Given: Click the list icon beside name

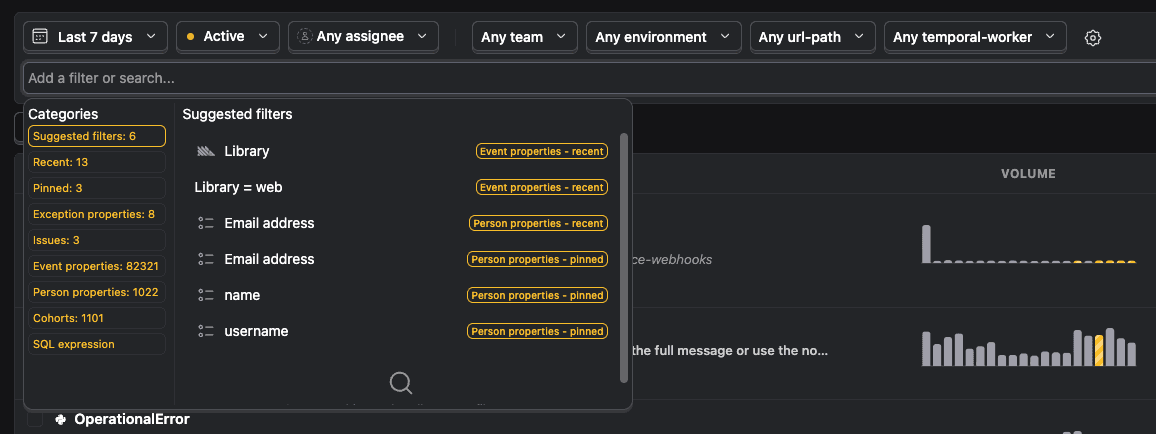Looking at the screenshot, I should (206, 295).
